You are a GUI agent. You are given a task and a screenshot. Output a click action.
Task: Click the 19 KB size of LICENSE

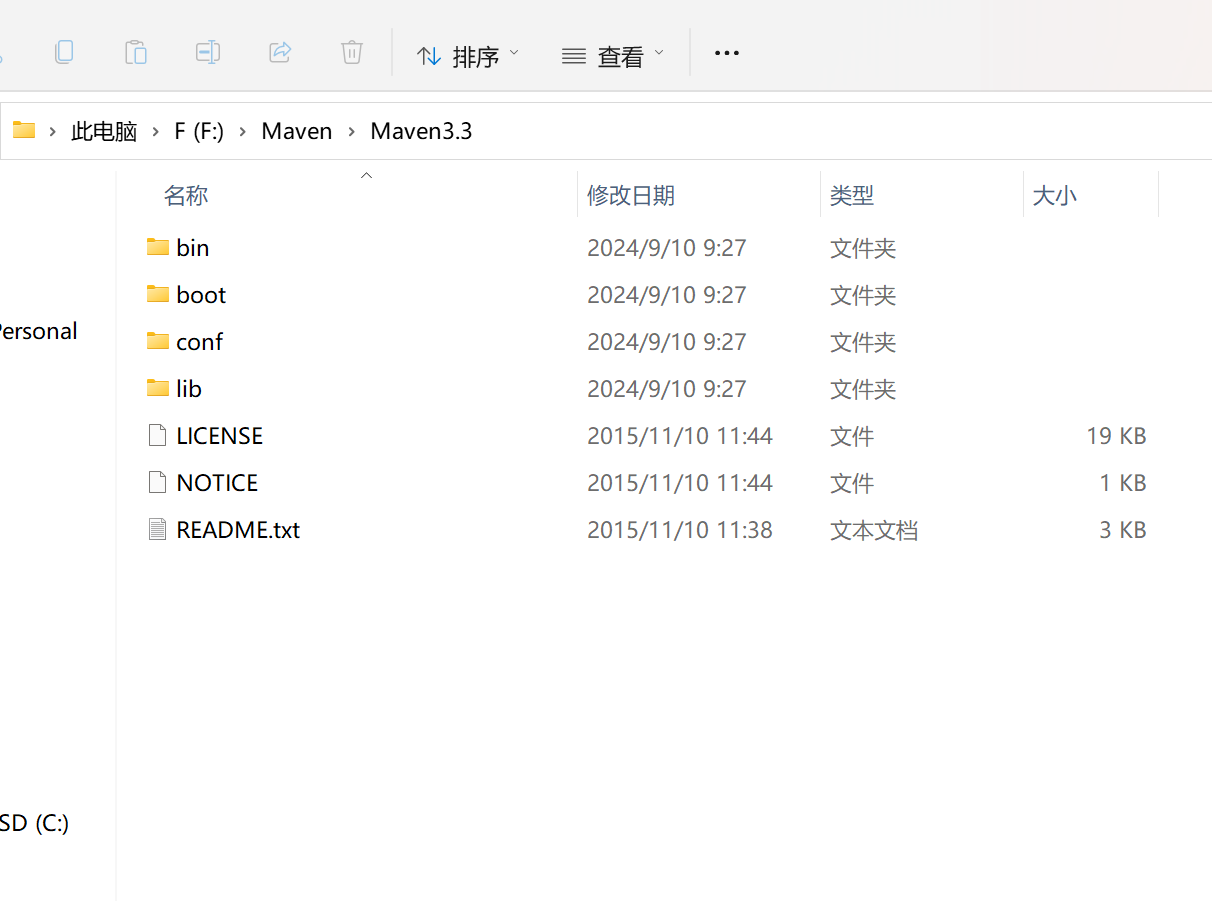tap(1116, 436)
